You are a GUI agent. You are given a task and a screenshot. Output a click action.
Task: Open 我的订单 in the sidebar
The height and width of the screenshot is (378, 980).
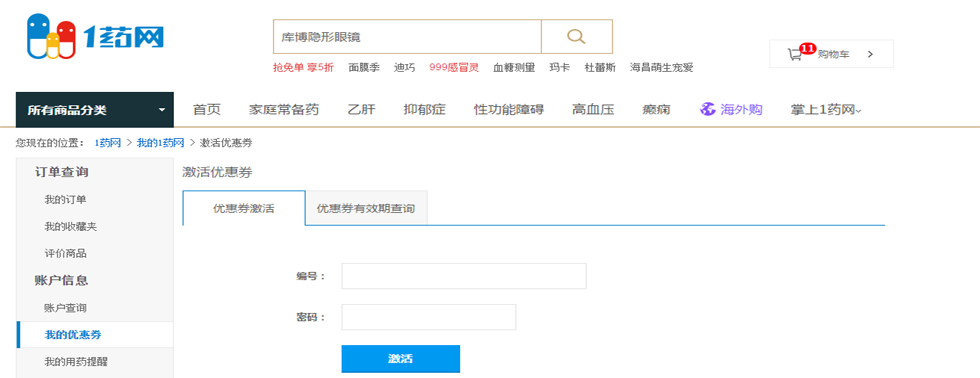[x=65, y=200]
